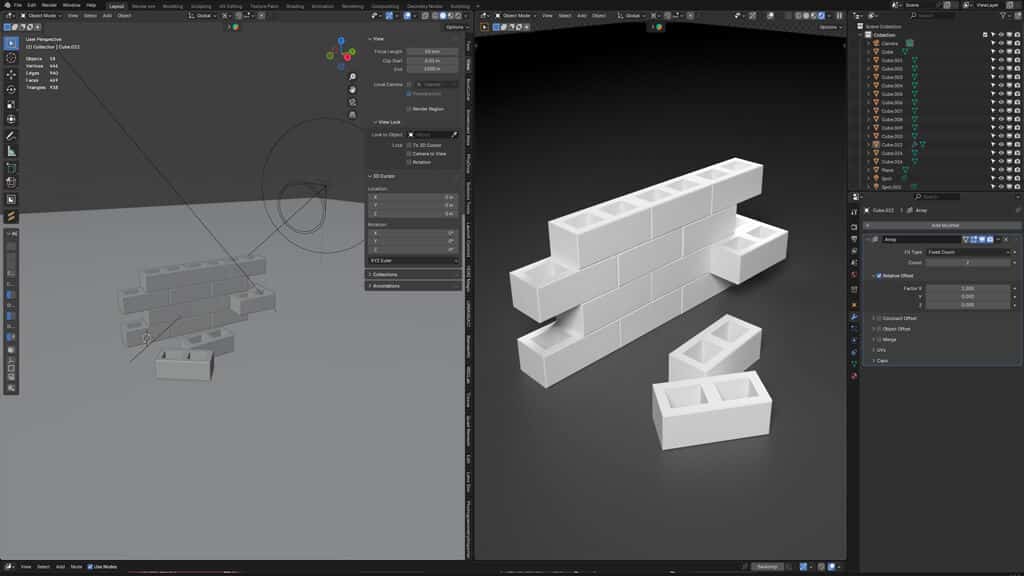Switch to the Layout workspace tab

[x=116, y=5]
